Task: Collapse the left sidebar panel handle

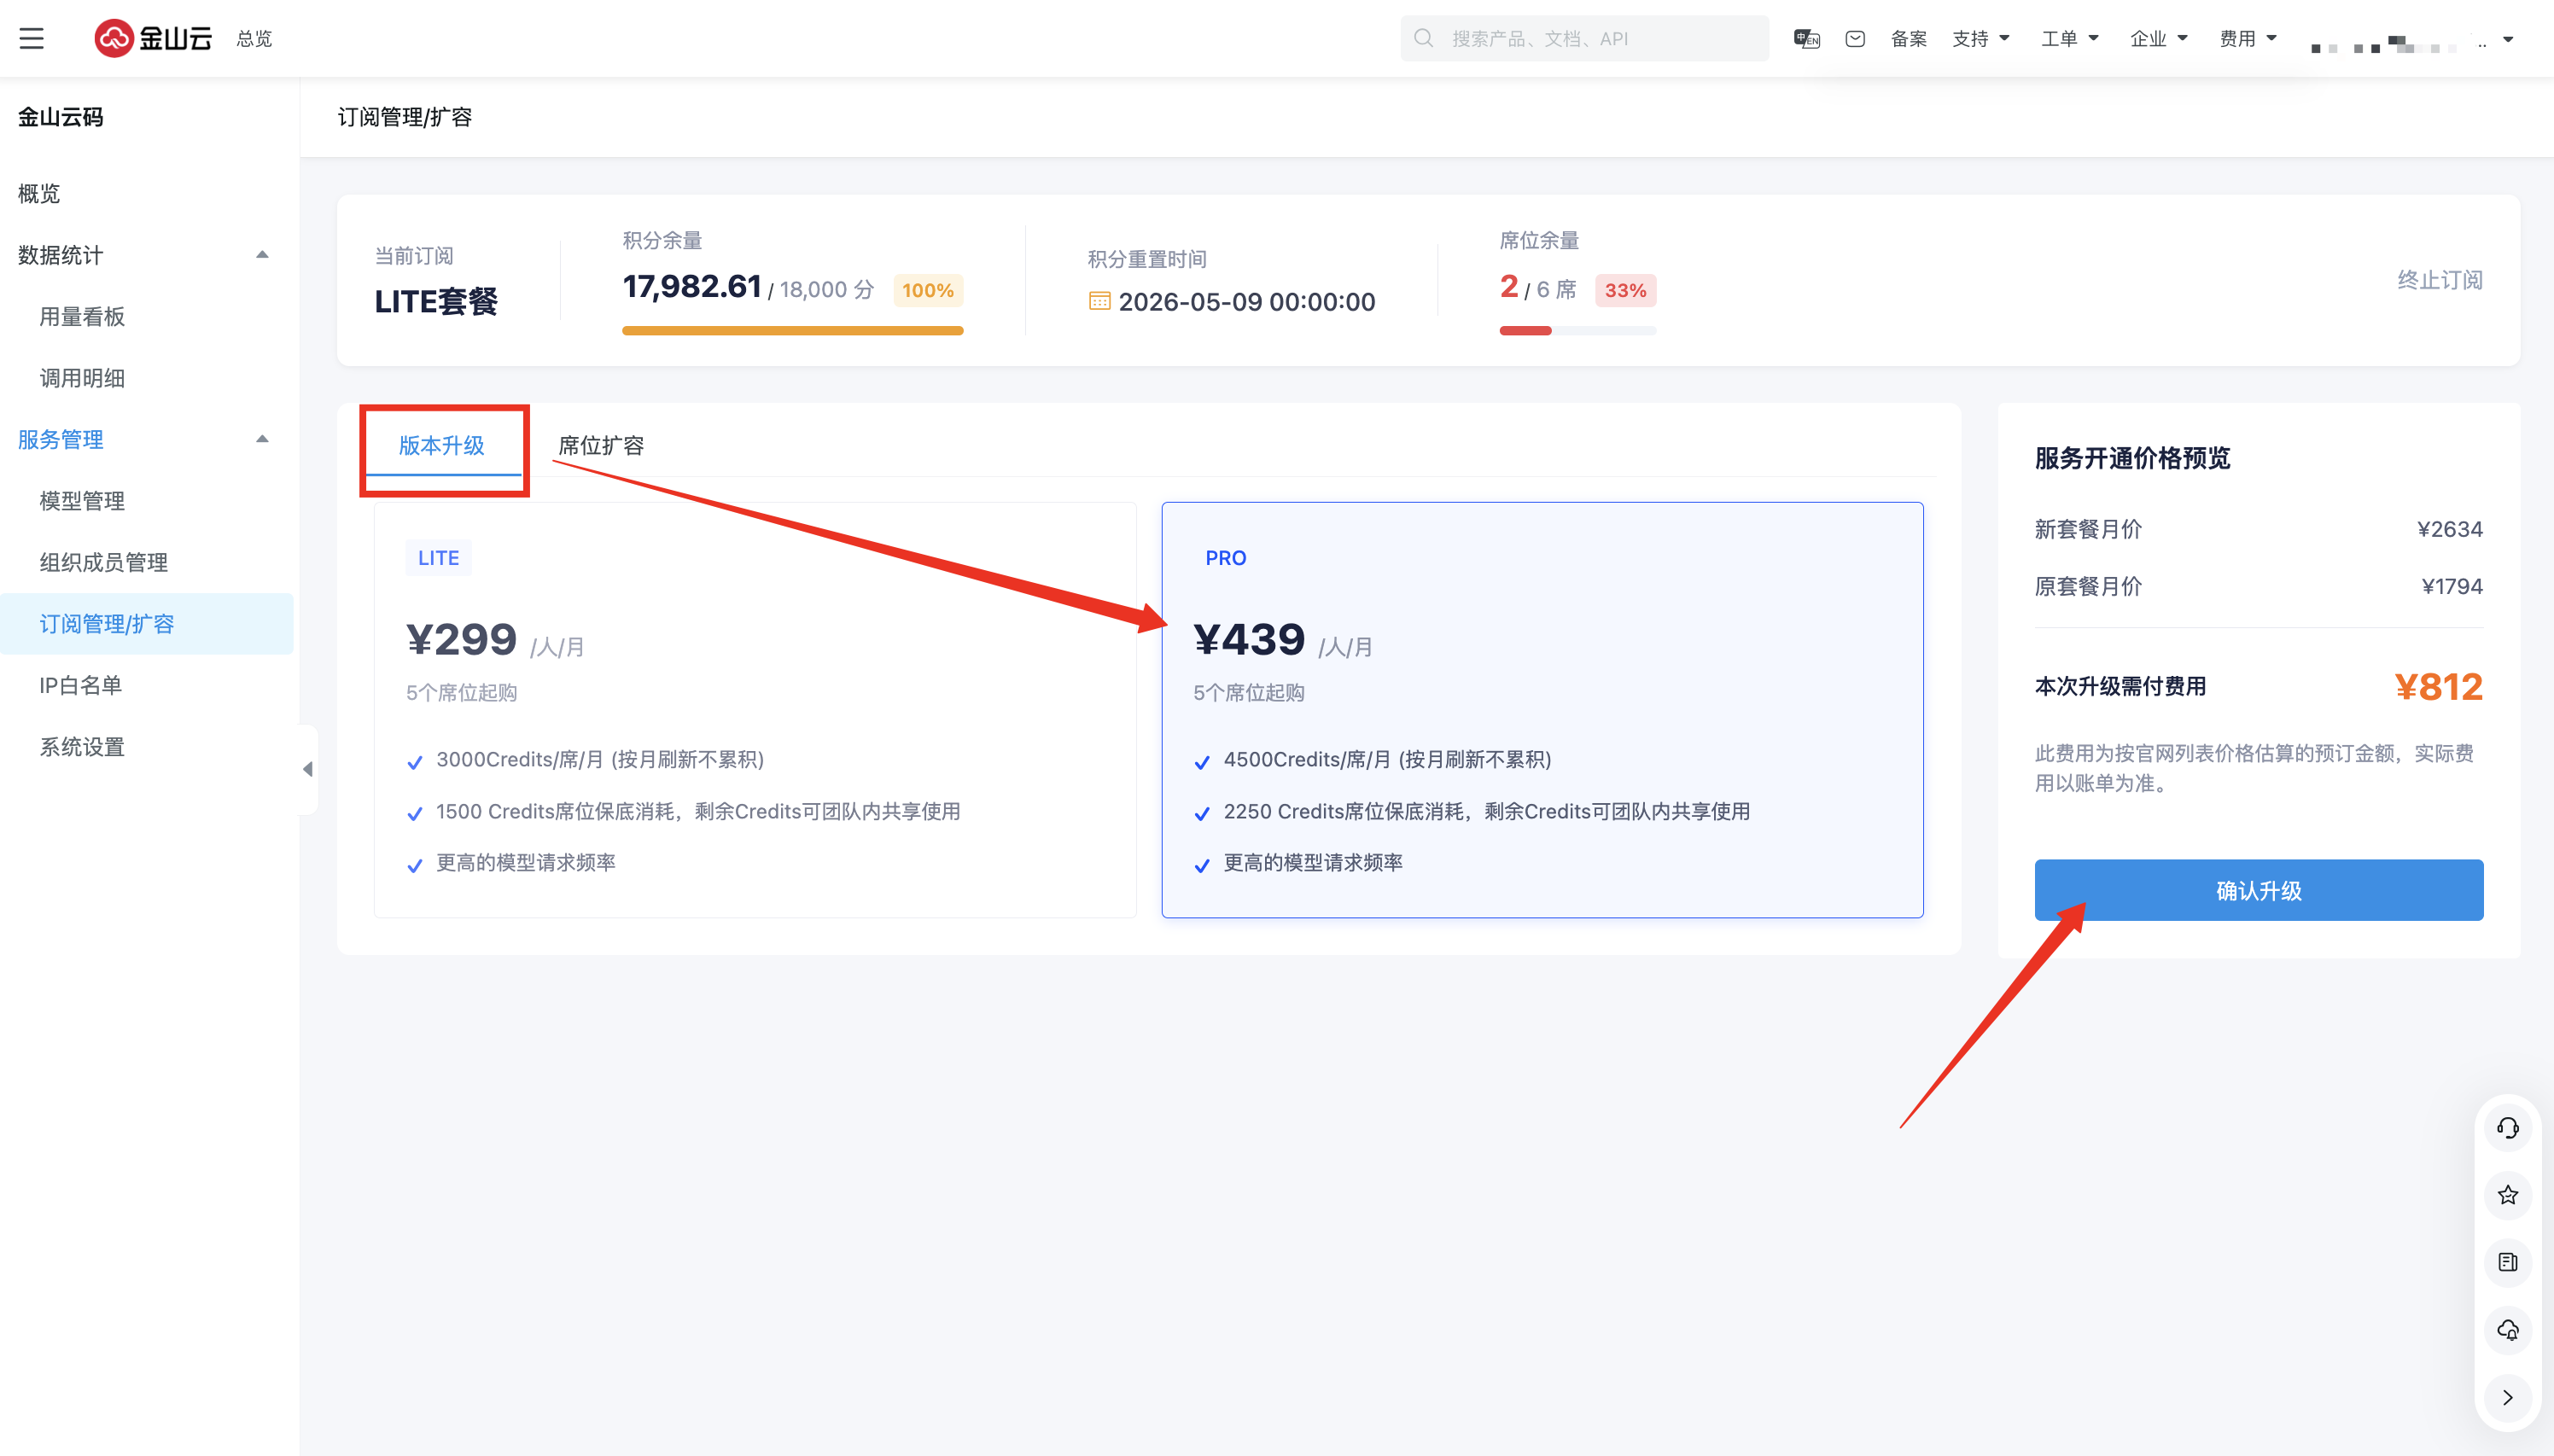Action: point(308,769)
